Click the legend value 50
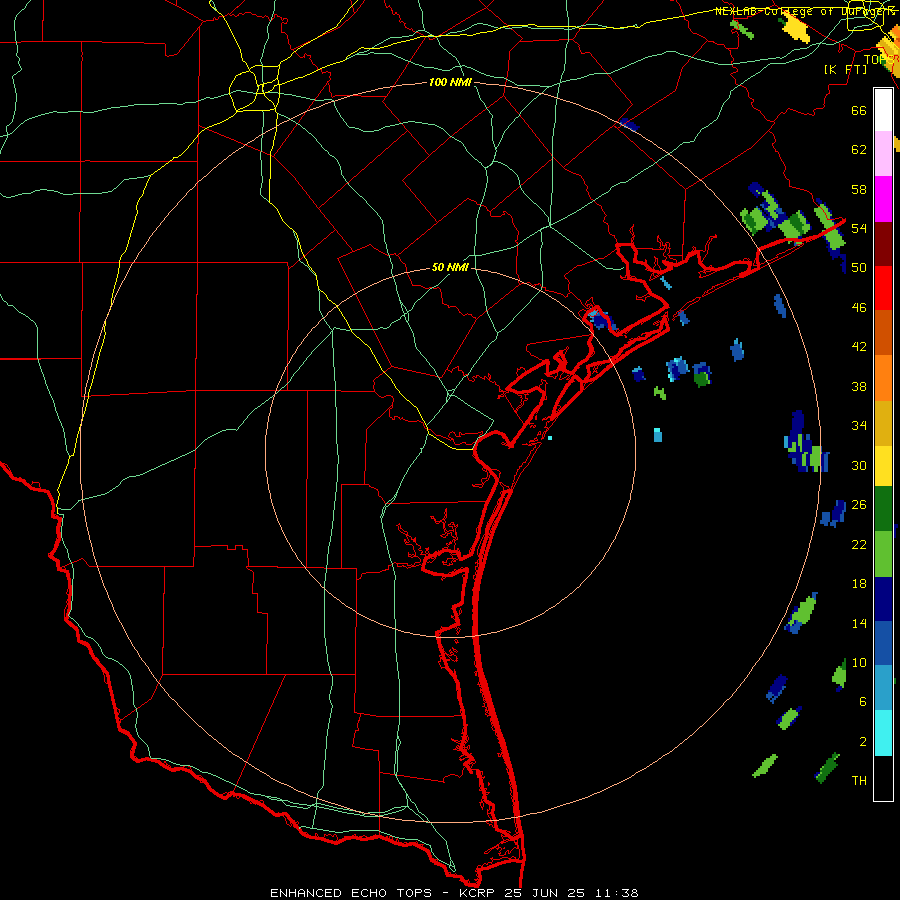900x900 pixels. click(x=859, y=267)
